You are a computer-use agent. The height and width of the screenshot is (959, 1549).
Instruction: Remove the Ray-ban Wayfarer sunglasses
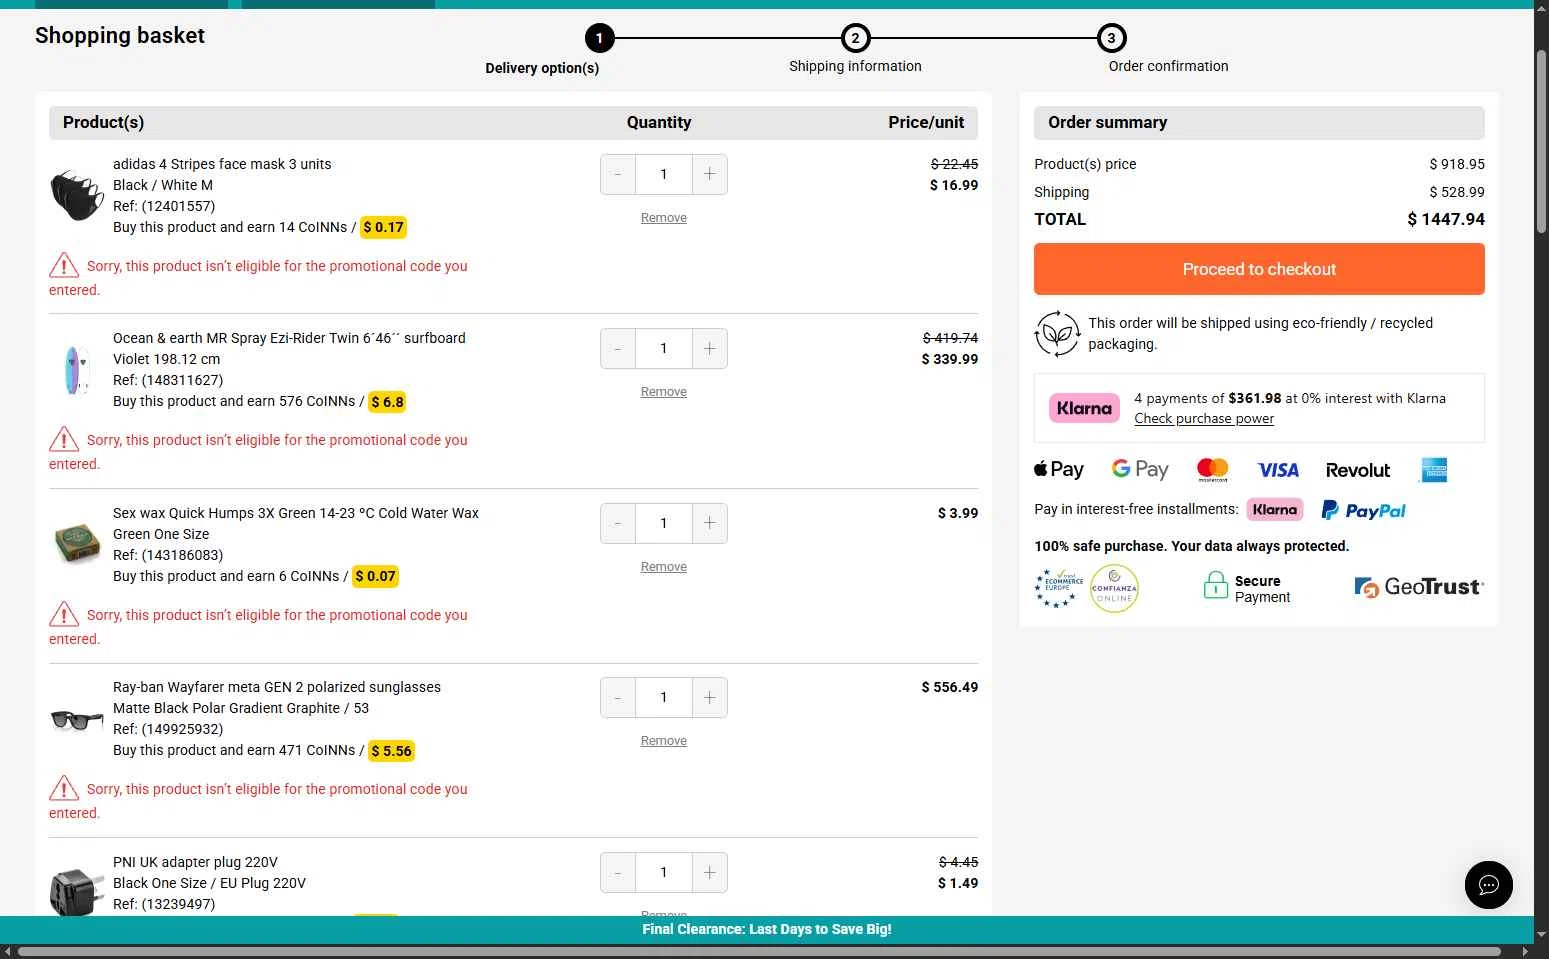(664, 741)
